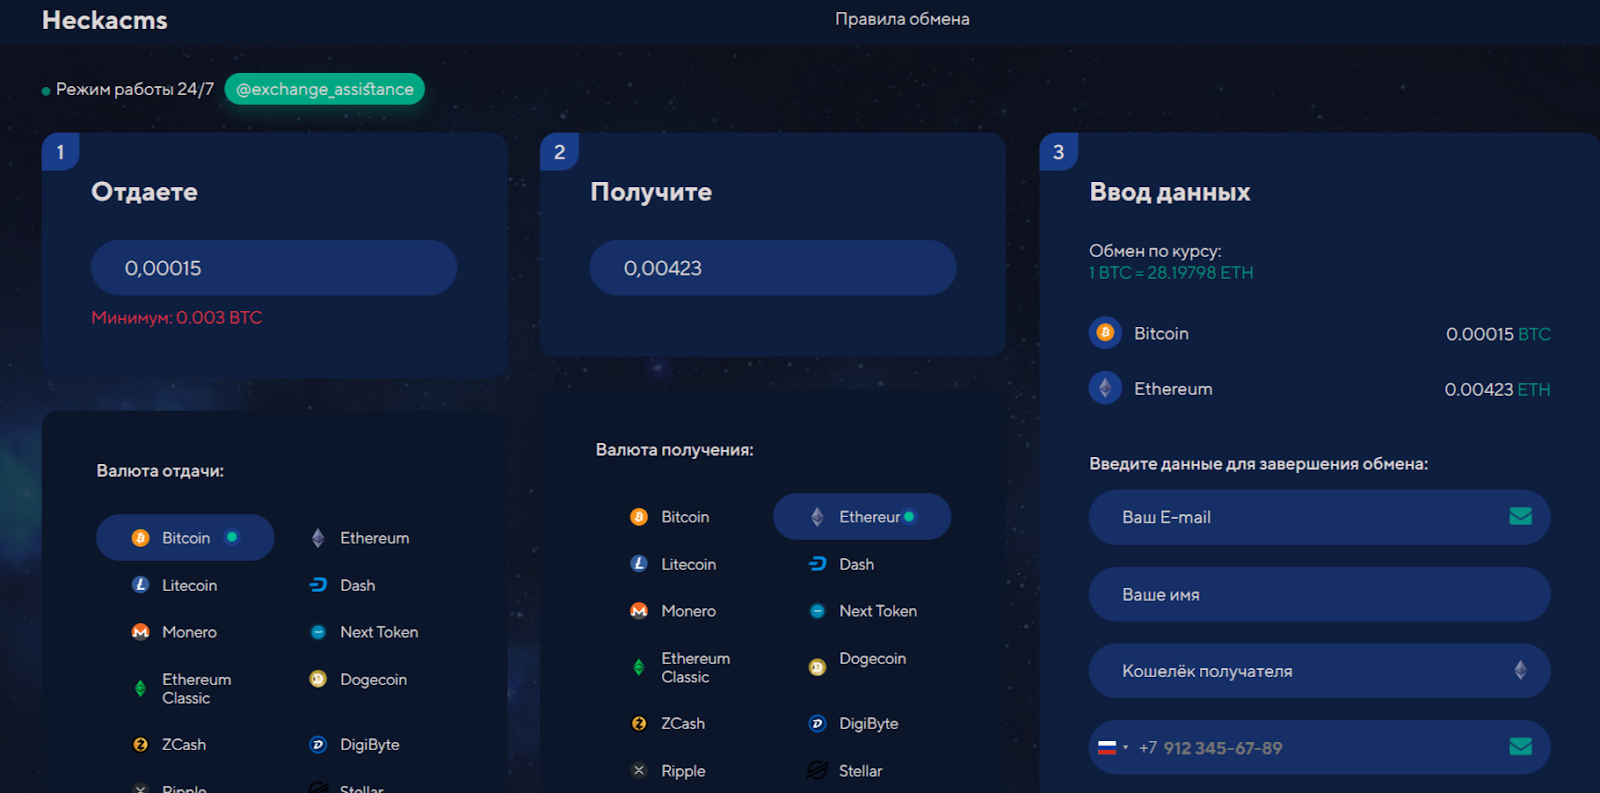
Task: Pick DigiByte as the currency to receive
Action: coord(853,723)
